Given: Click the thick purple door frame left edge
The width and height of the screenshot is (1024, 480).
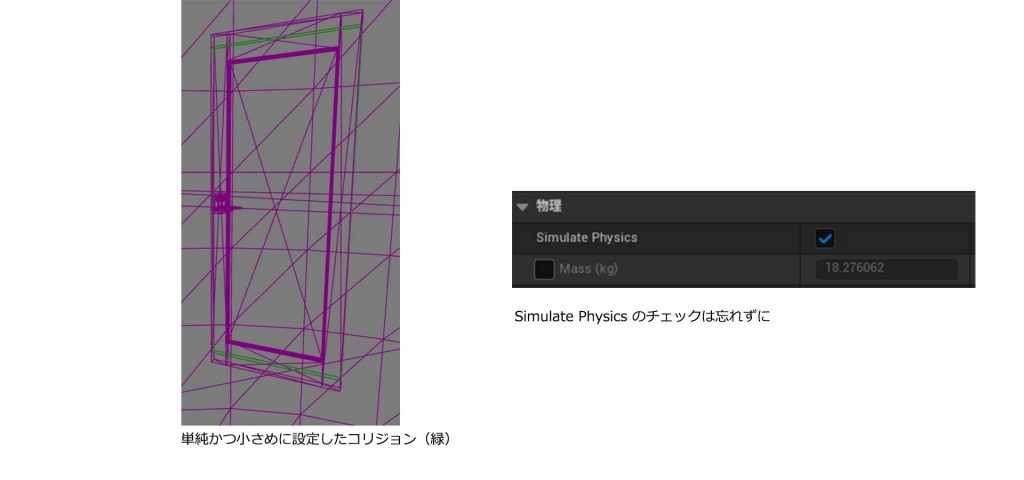Looking at the screenshot, I should point(228,201).
